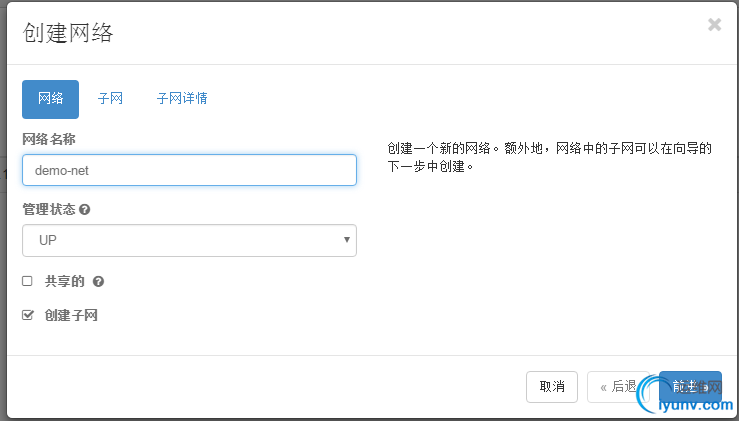The image size is (739, 421).
Task: Open the 管理状态 dropdown showing UP
Action: [x=189, y=240]
